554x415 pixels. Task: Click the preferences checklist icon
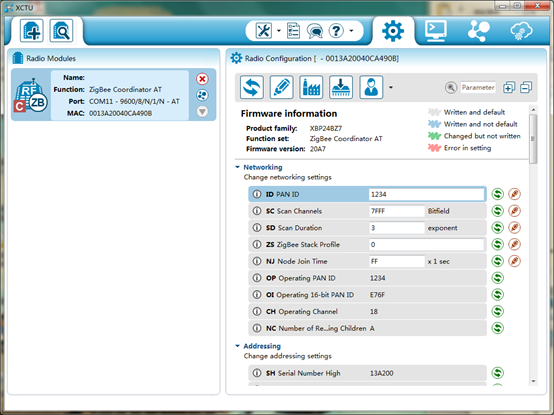click(293, 31)
